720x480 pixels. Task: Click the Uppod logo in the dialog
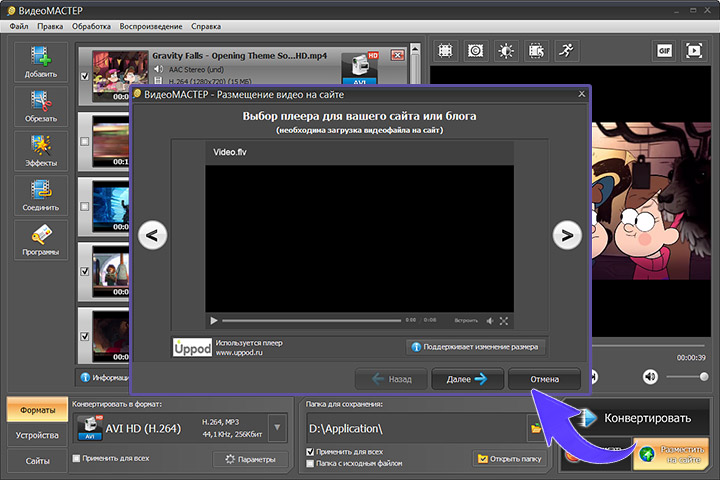[192, 348]
